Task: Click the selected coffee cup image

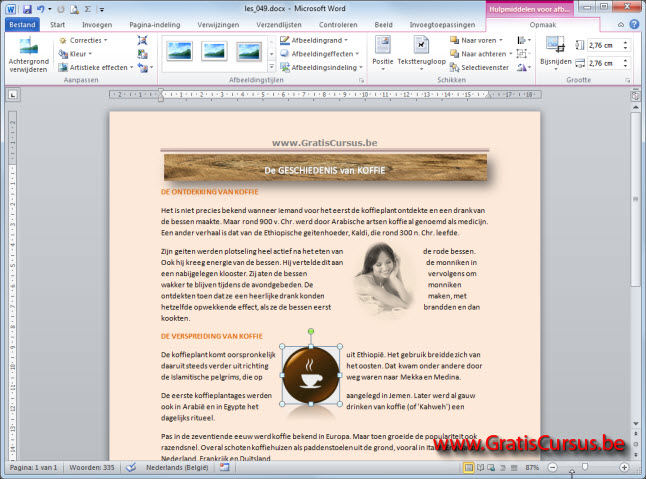Action: (x=311, y=375)
